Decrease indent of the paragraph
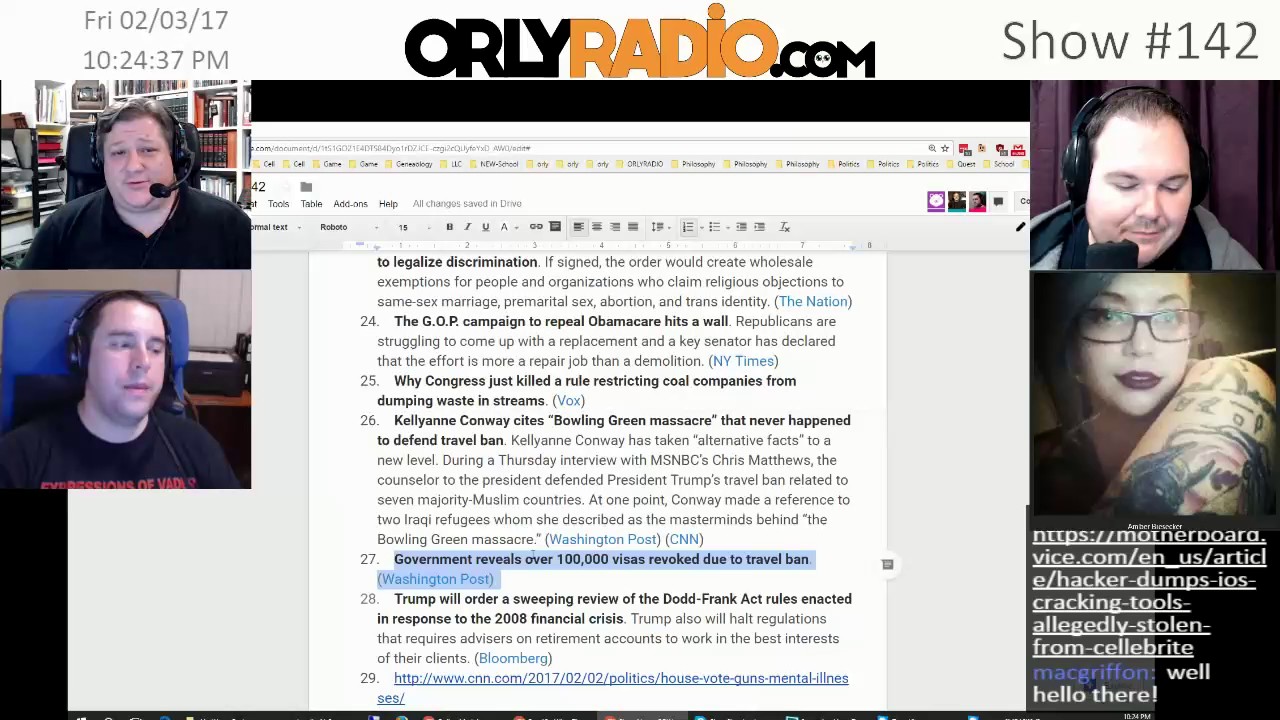This screenshot has width=1280, height=720. point(741,227)
